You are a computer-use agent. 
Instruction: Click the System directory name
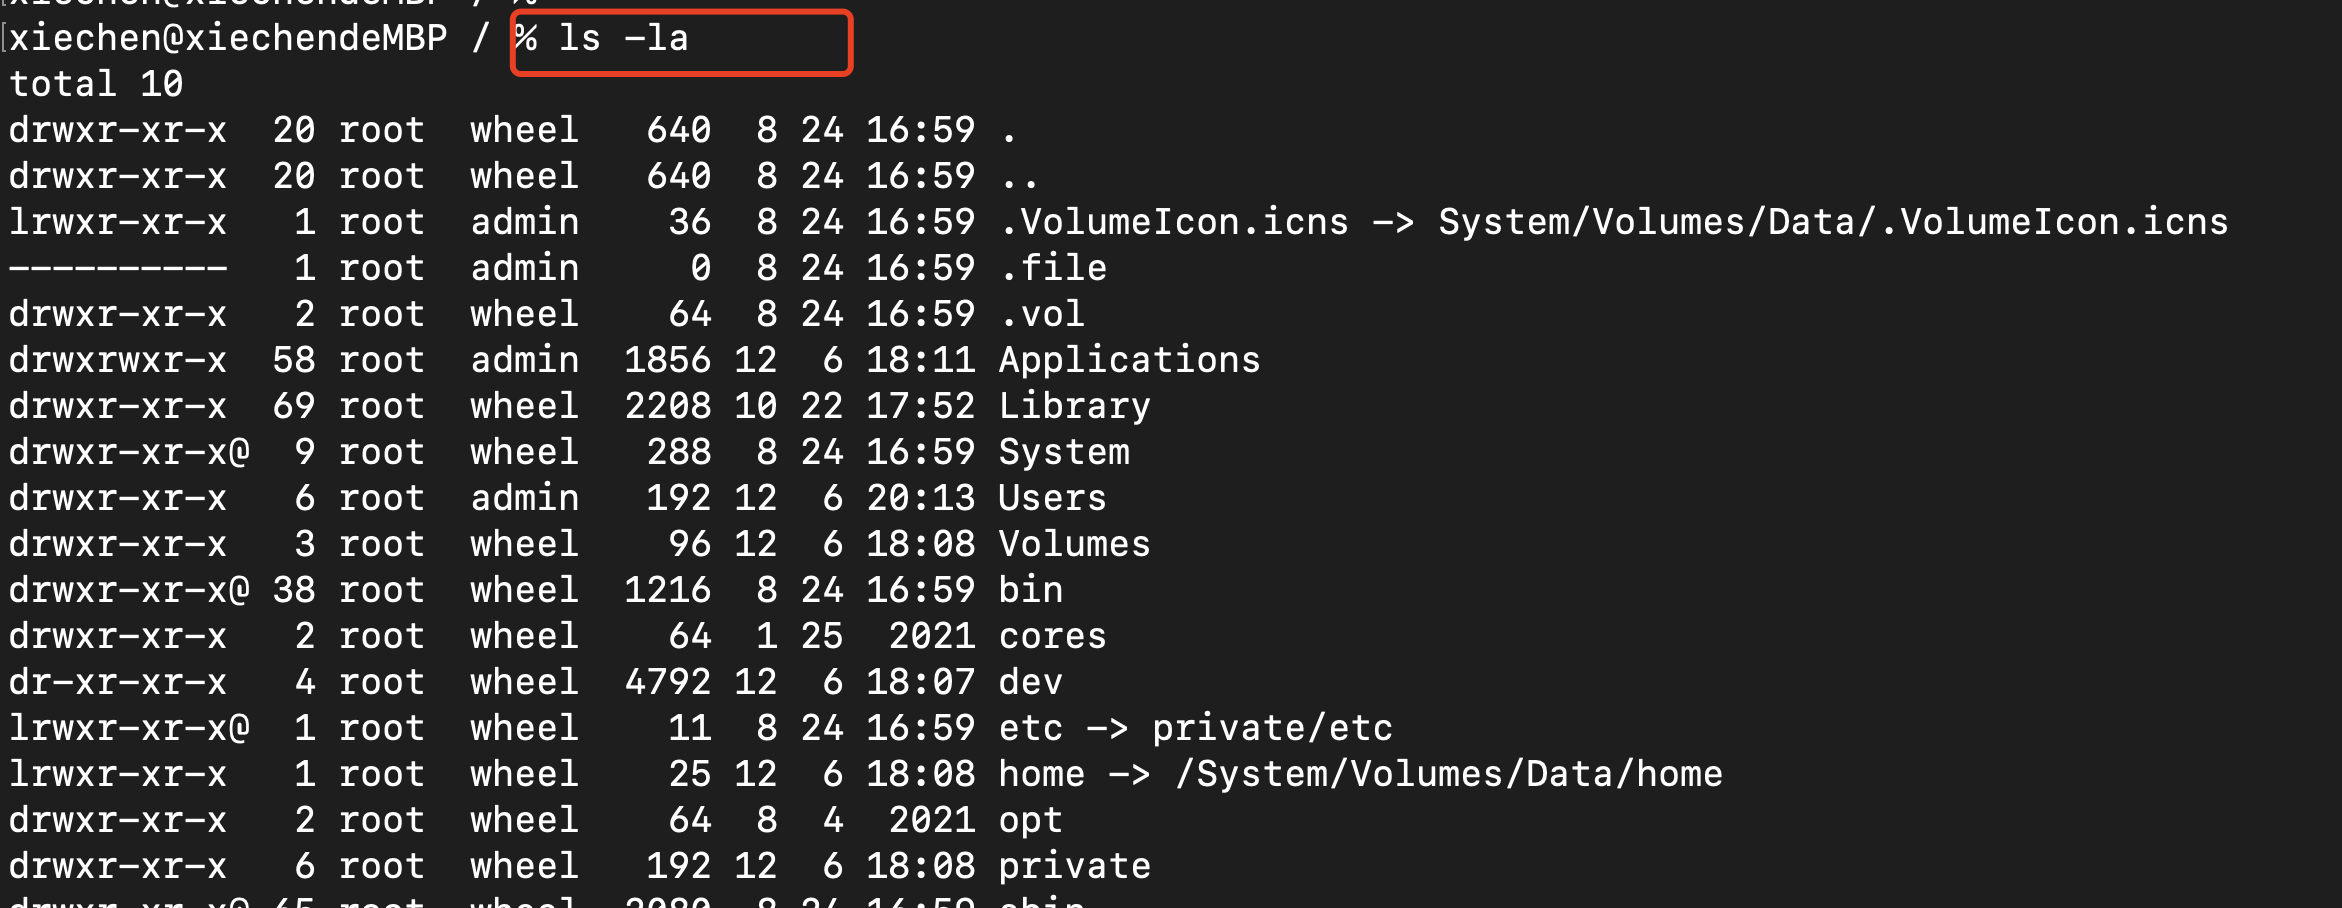click(1064, 452)
